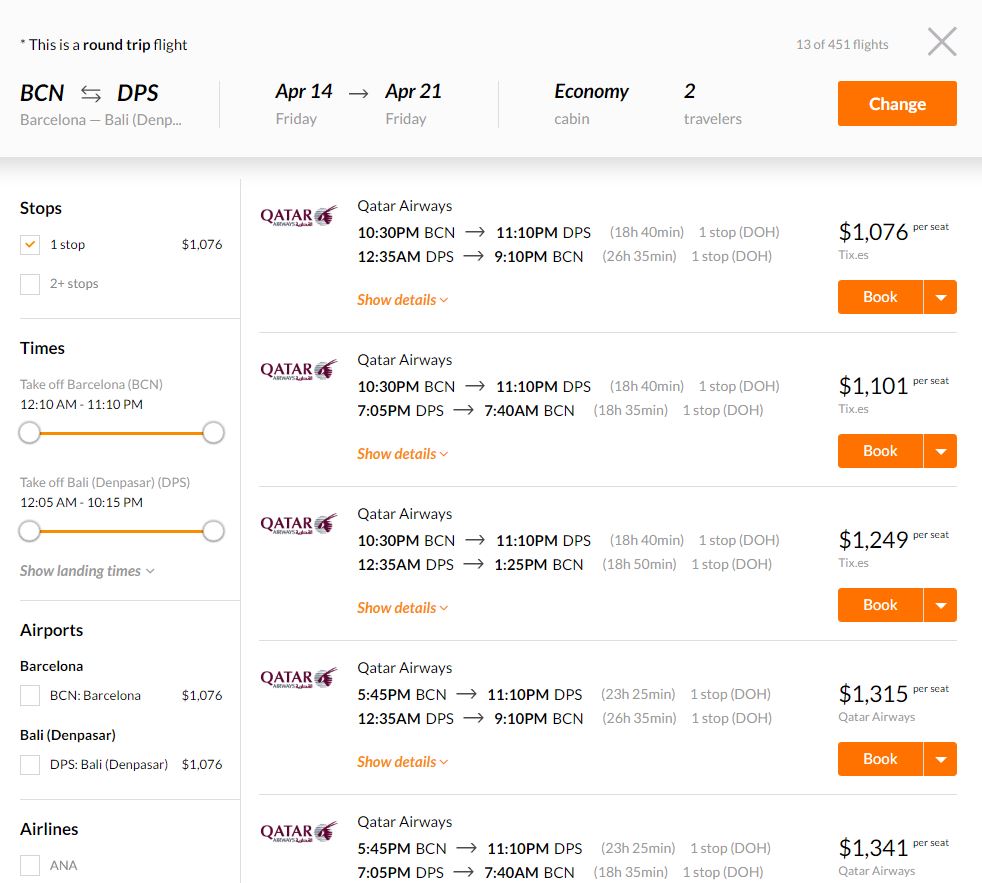Click the Bali takeoff slider's left handle
Image resolution: width=982 pixels, height=883 pixels.
(x=29, y=531)
